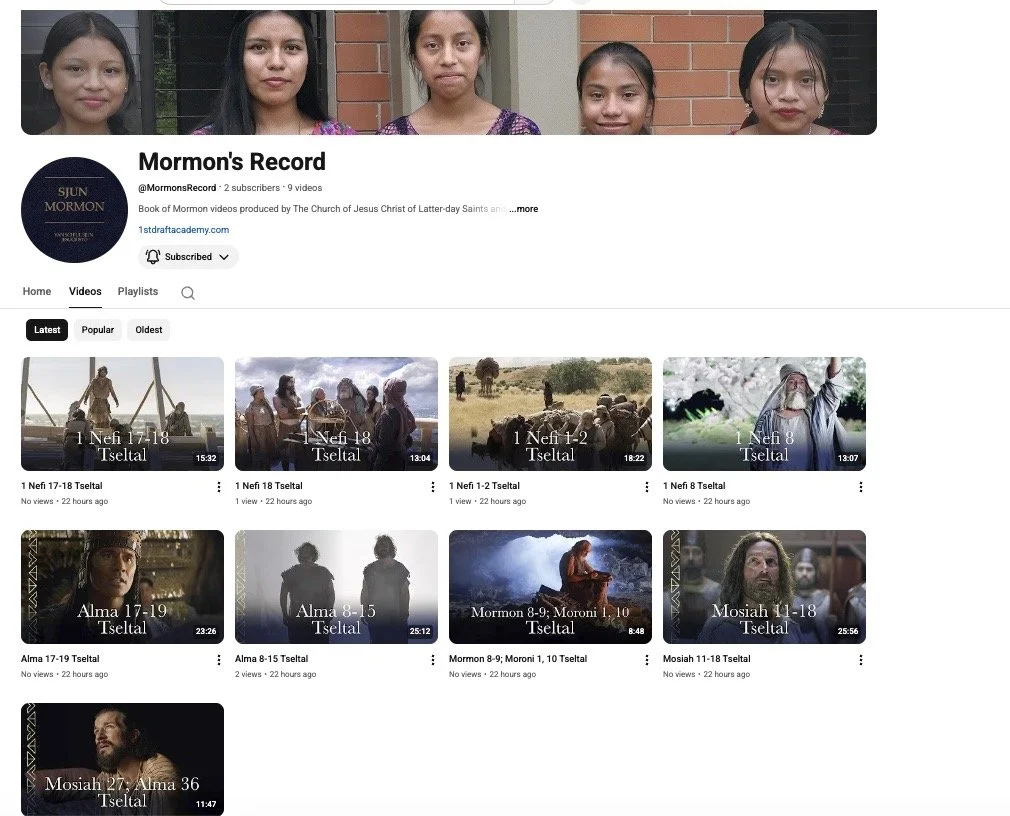Open more options for 1 Nefi 1-2 Tseltal

[647, 487]
